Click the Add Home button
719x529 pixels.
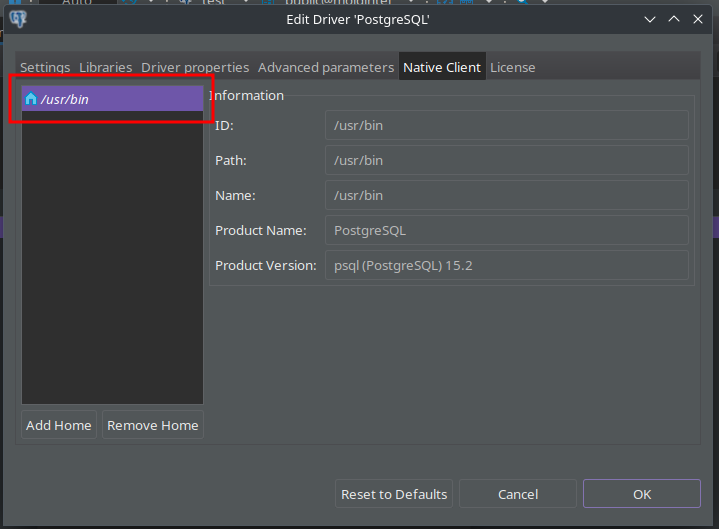click(59, 425)
